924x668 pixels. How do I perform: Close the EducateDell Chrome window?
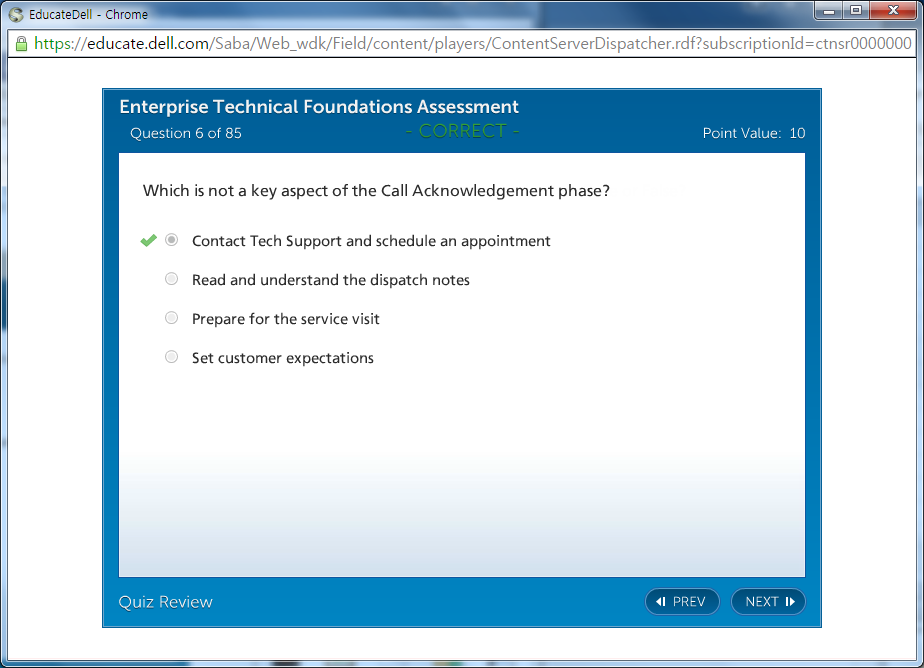point(892,11)
